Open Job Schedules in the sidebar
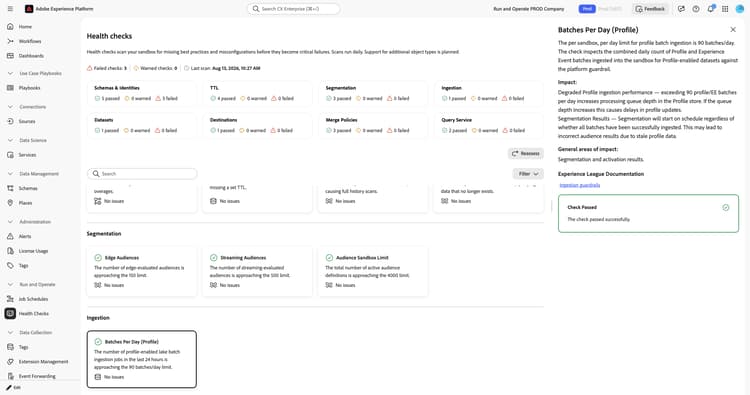750x395 pixels. pos(33,299)
